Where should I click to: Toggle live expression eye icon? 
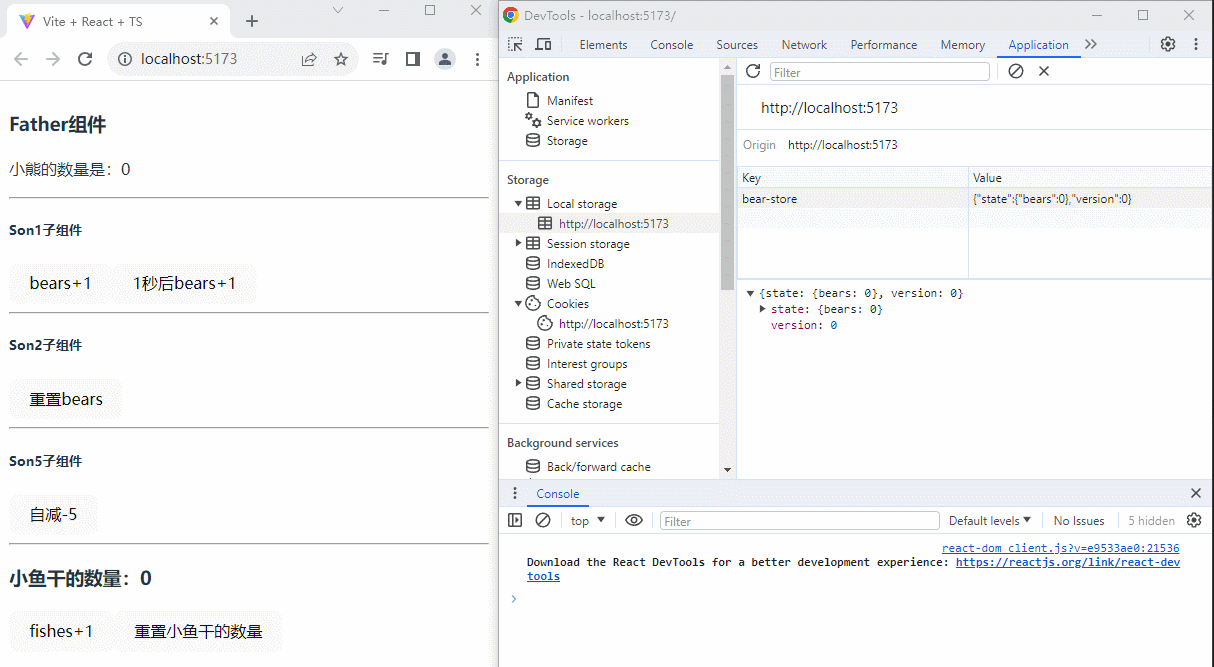pos(634,520)
